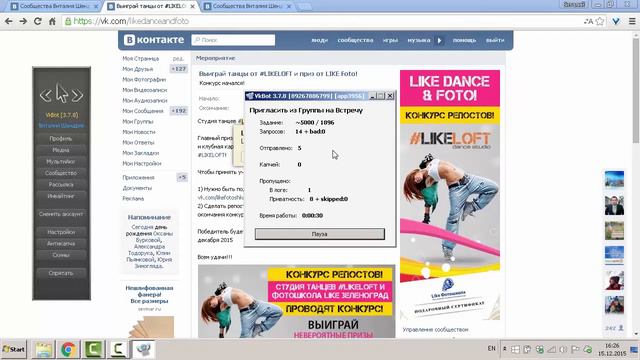Open the Chrome hamburger menu

[632, 21]
